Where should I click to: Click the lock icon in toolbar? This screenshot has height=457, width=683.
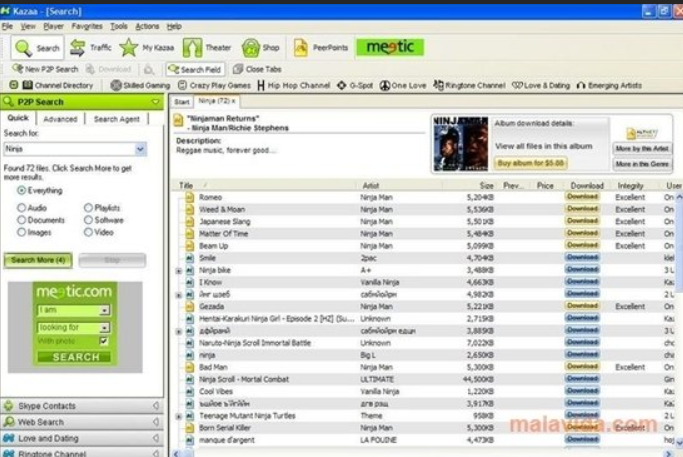click(x=149, y=69)
